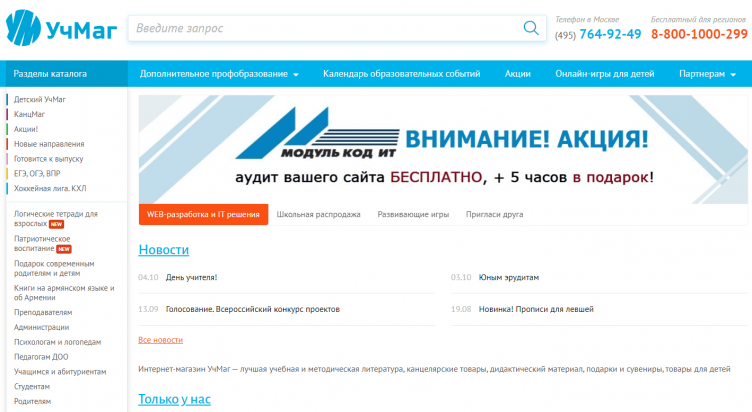Open Голосование. Всероссийский конкурс проектов news
Screen dimensions: 752x412
click(253, 309)
